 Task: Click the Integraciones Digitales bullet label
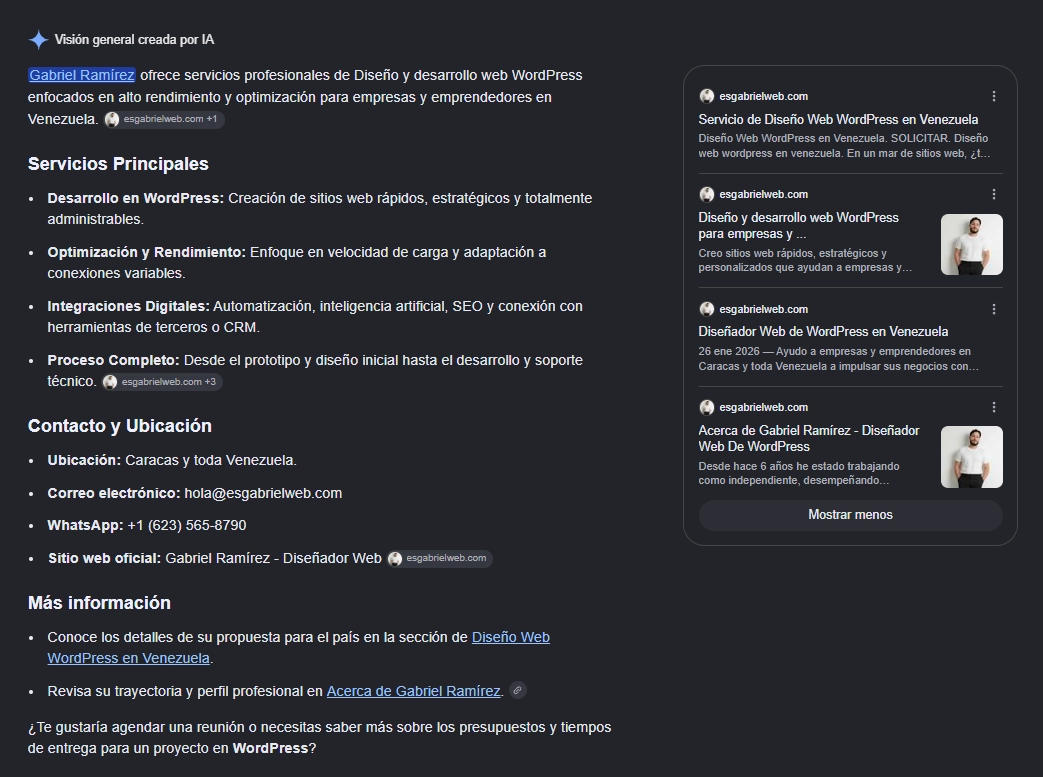coord(128,306)
